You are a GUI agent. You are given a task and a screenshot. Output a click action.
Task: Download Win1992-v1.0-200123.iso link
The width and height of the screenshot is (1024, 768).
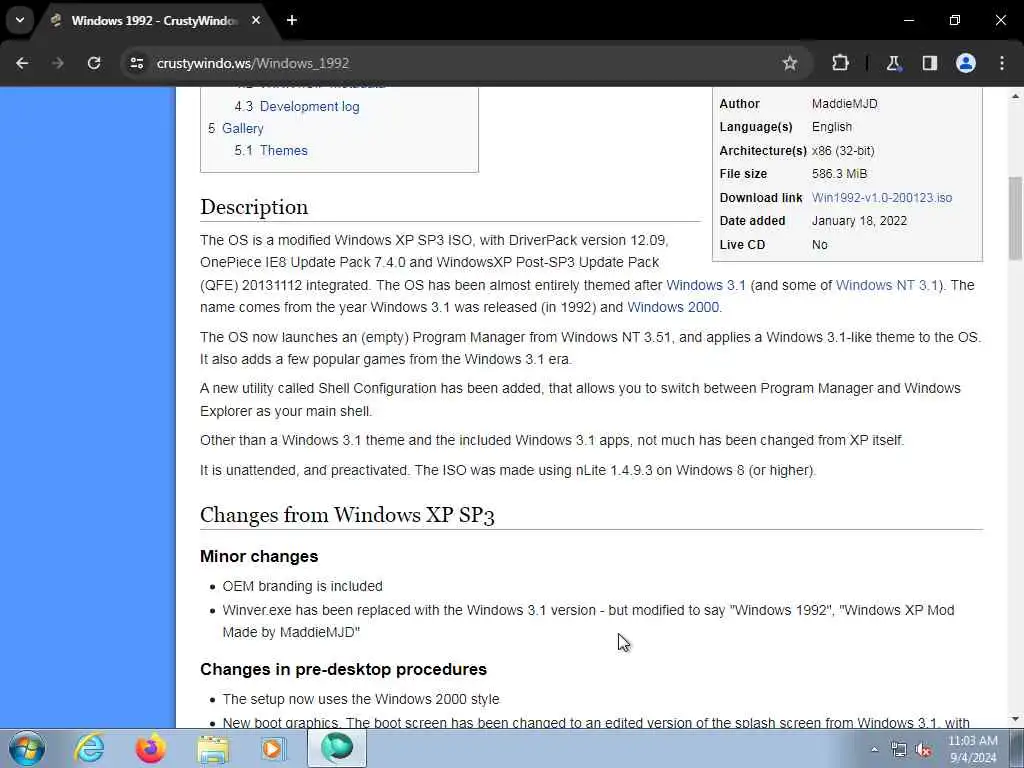coord(882,198)
